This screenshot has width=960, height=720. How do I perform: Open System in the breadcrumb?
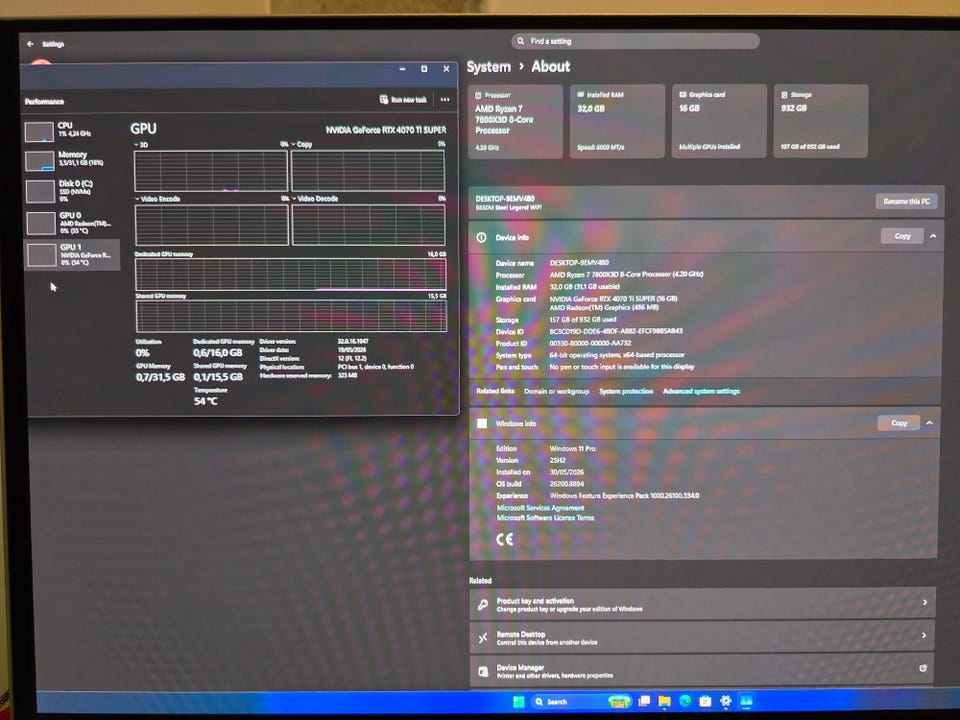click(488, 67)
